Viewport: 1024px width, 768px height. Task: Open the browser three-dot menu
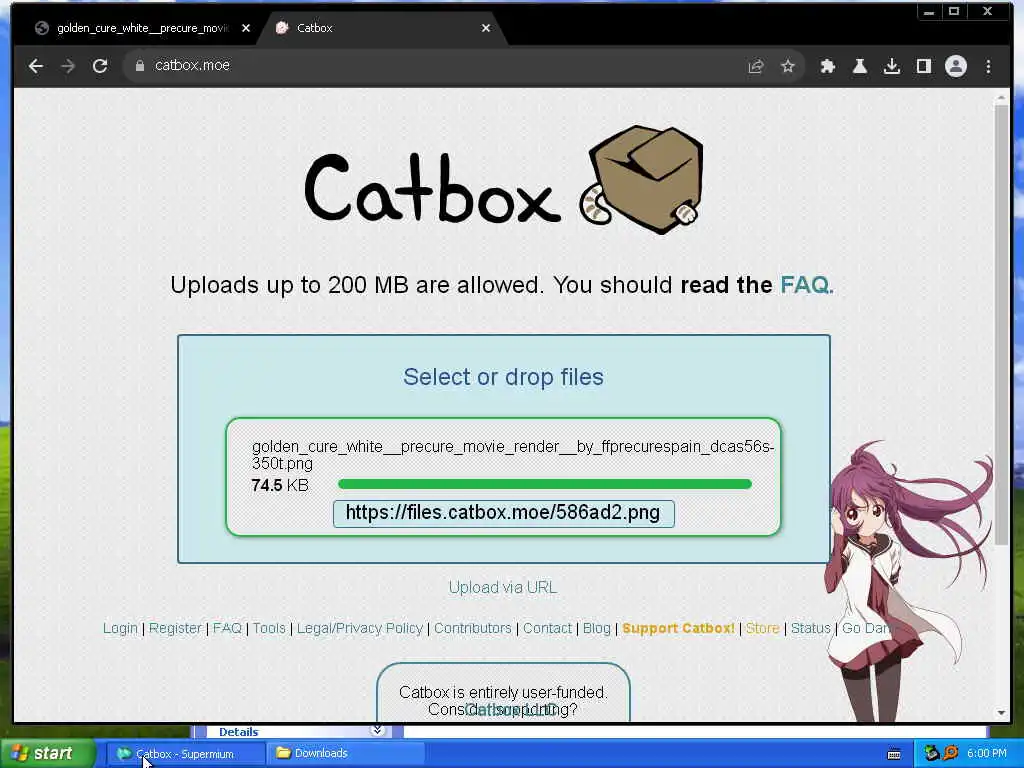coord(988,66)
